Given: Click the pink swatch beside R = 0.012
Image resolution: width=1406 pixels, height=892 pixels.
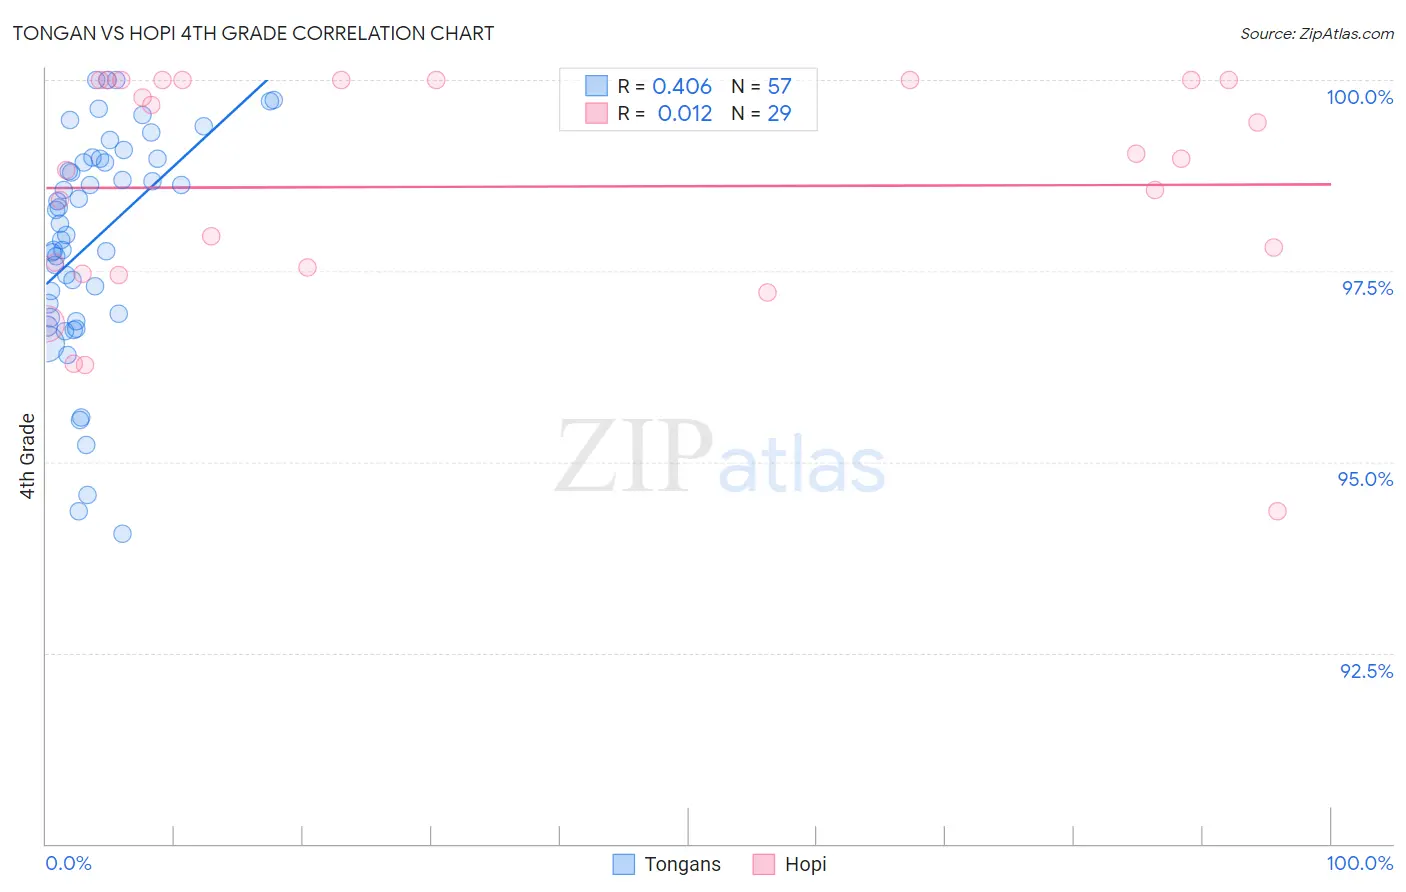Looking at the screenshot, I should tap(596, 113).
